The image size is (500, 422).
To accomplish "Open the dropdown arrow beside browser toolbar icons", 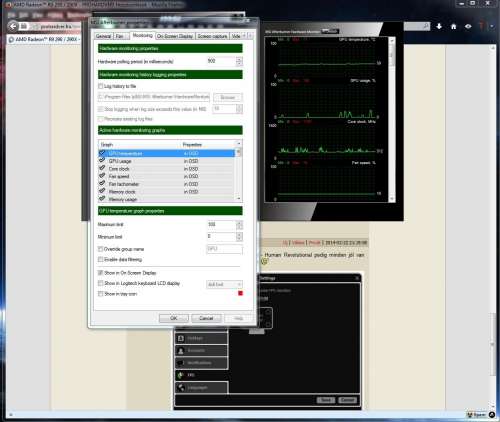I will tap(492, 26).
